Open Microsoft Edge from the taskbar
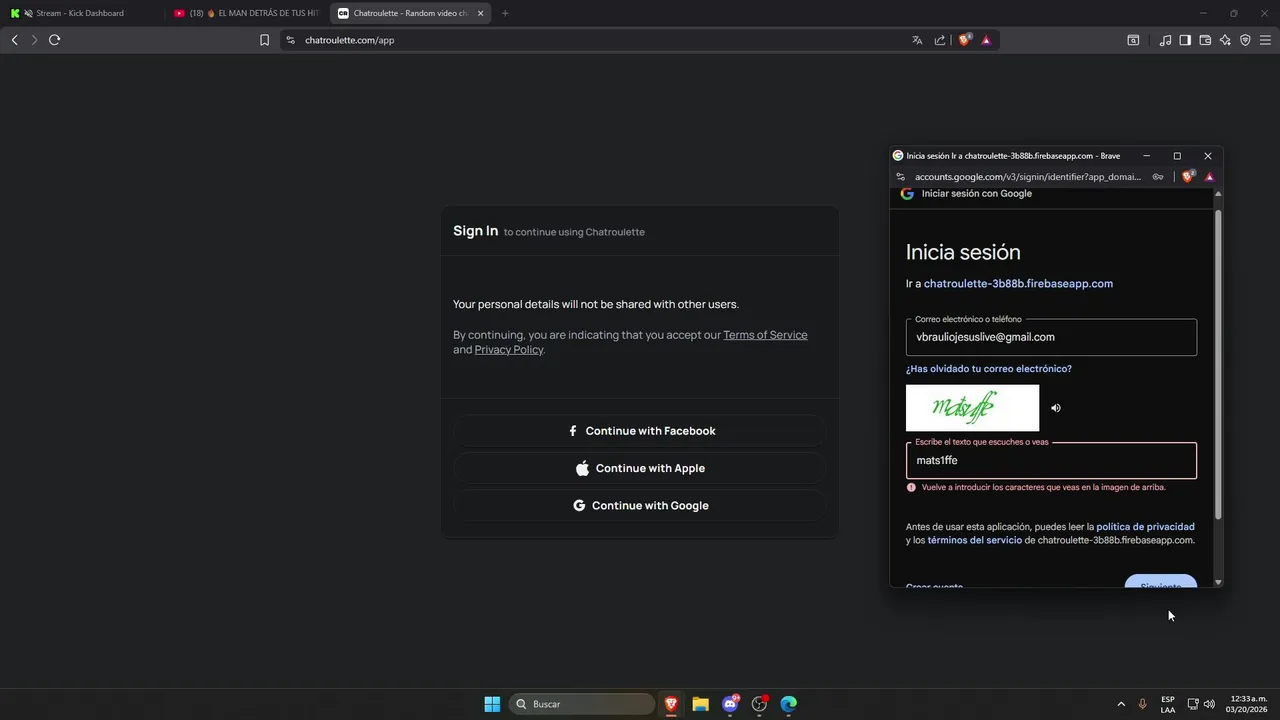The width and height of the screenshot is (1280, 720). (x=789, y=704)
